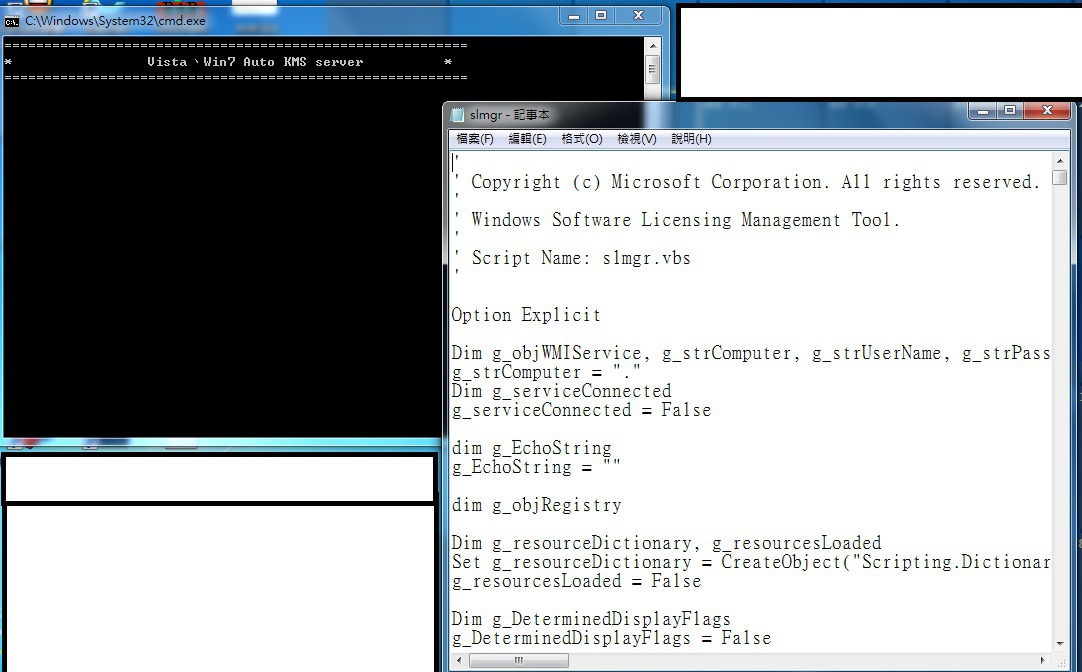This screenshot has height=672, width=1082.
Task: Click Notepad vertical scrollbar down arrow
Action: click(x=1059, y=644)
